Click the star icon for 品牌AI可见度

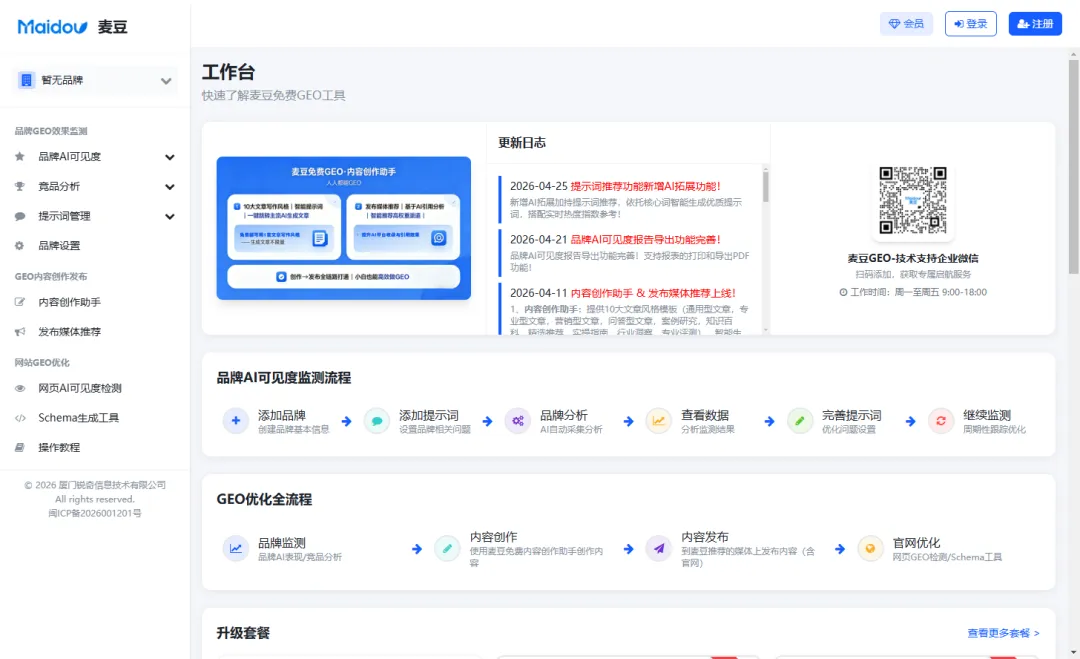(20, 157)
